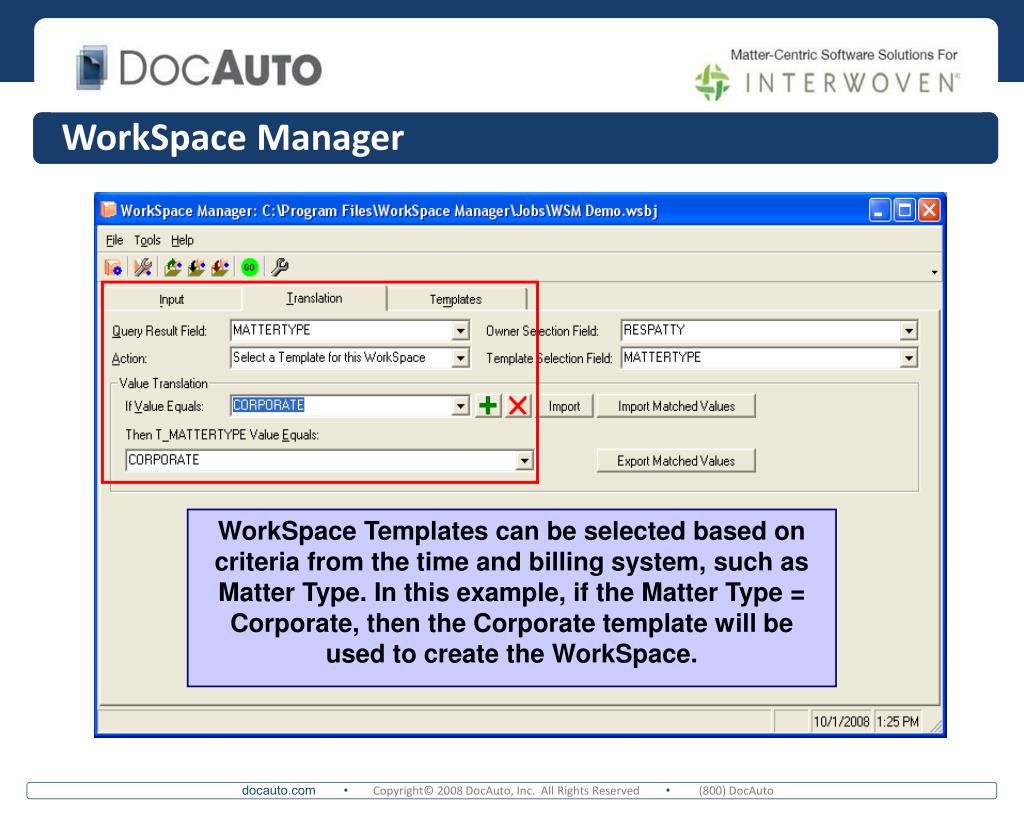Minimize the WorkSpace Manager window
Image resolution: width=1024 pixels, height=819 pixels.
[x=880, y=210]
